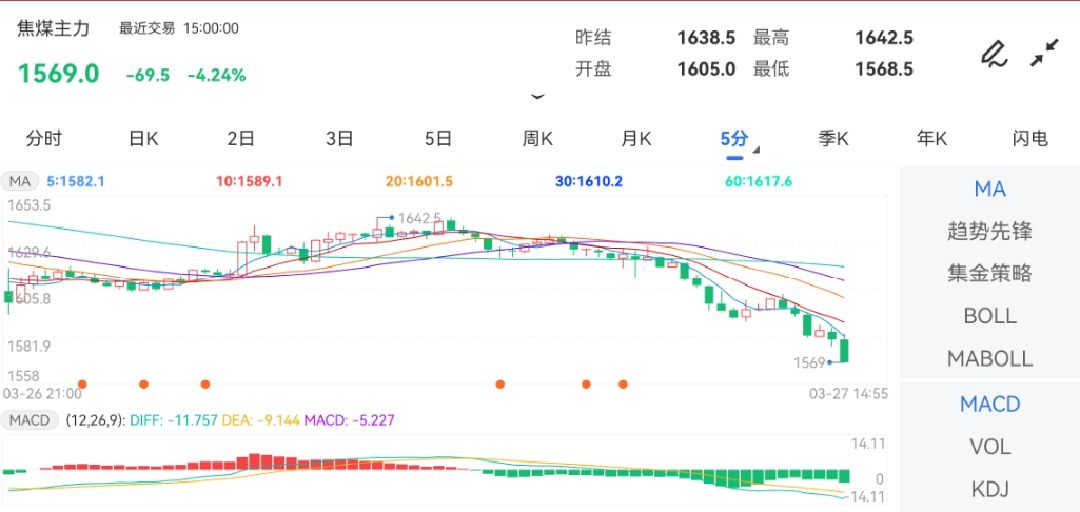Tap the collapse arrows to exit fullscreen

[1045, 53]
